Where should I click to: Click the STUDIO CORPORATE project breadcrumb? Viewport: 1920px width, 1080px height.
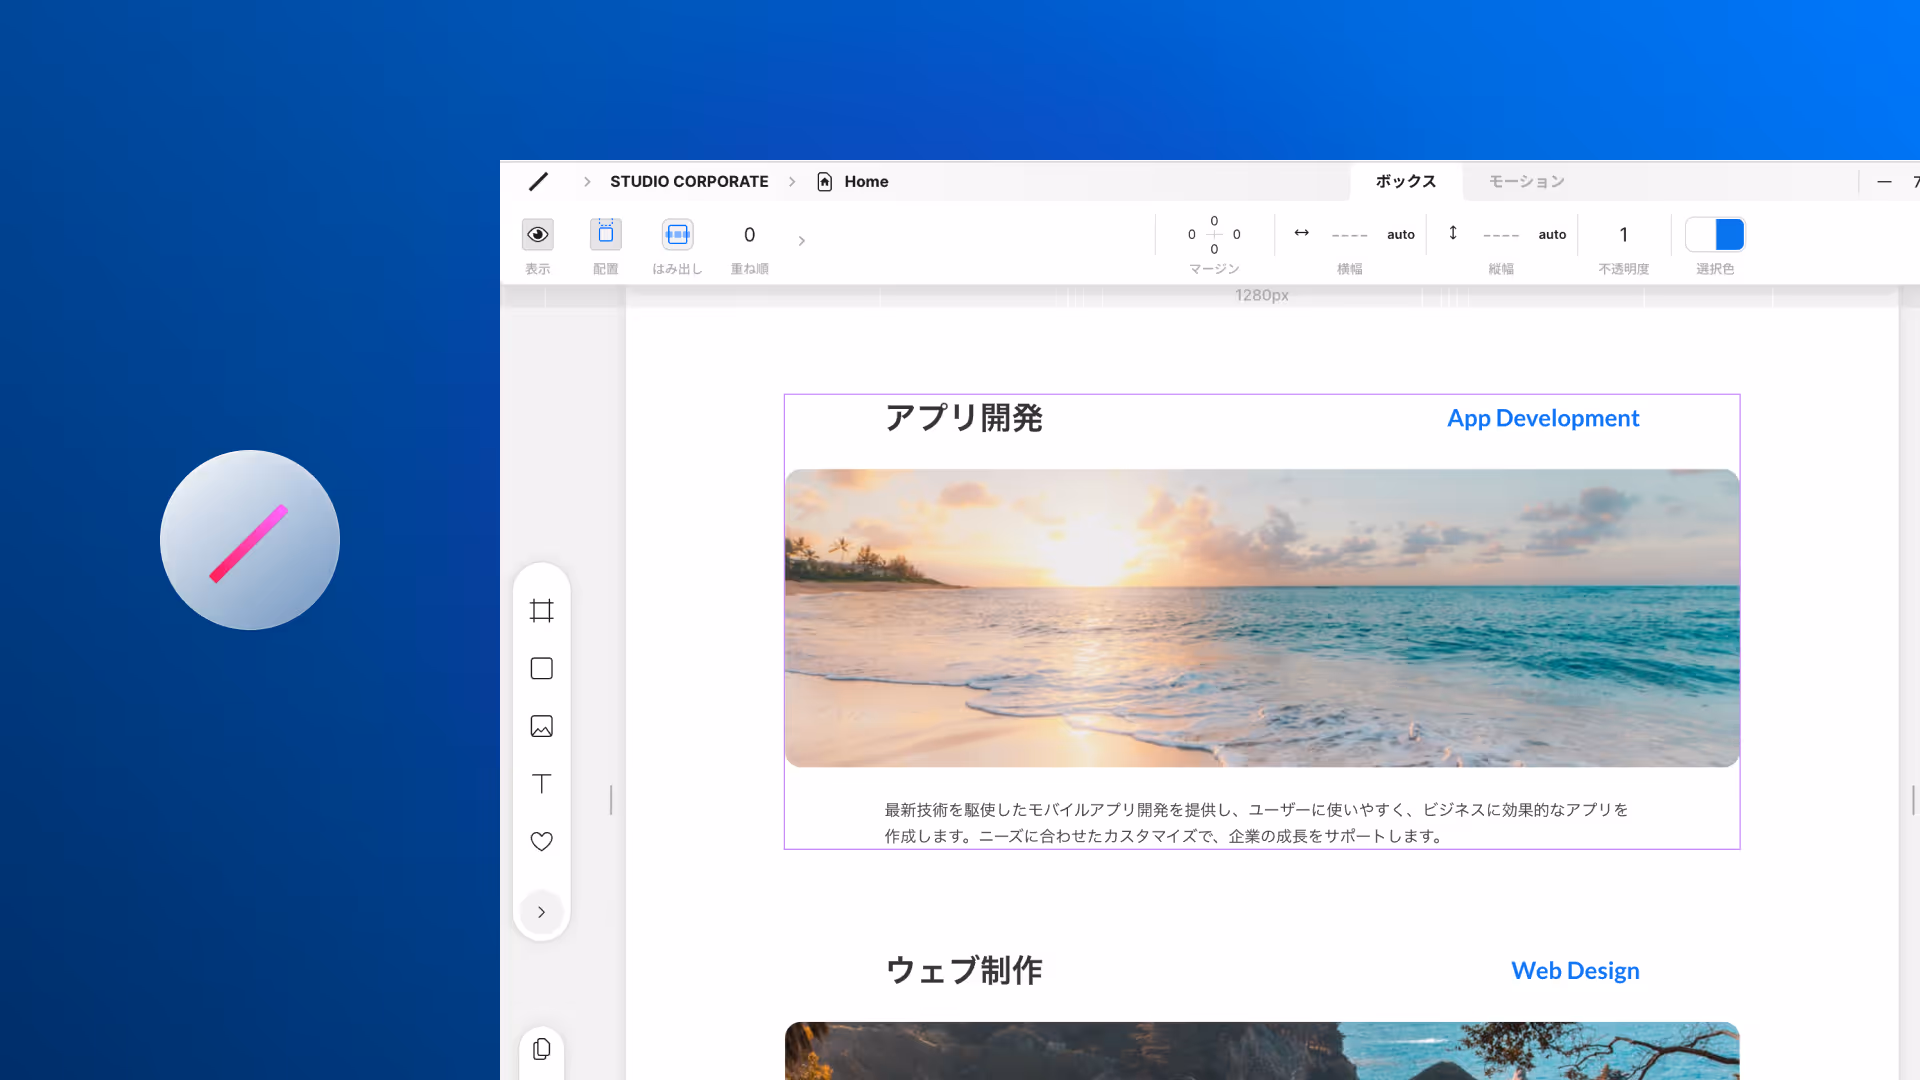click(x=689, y=181)
